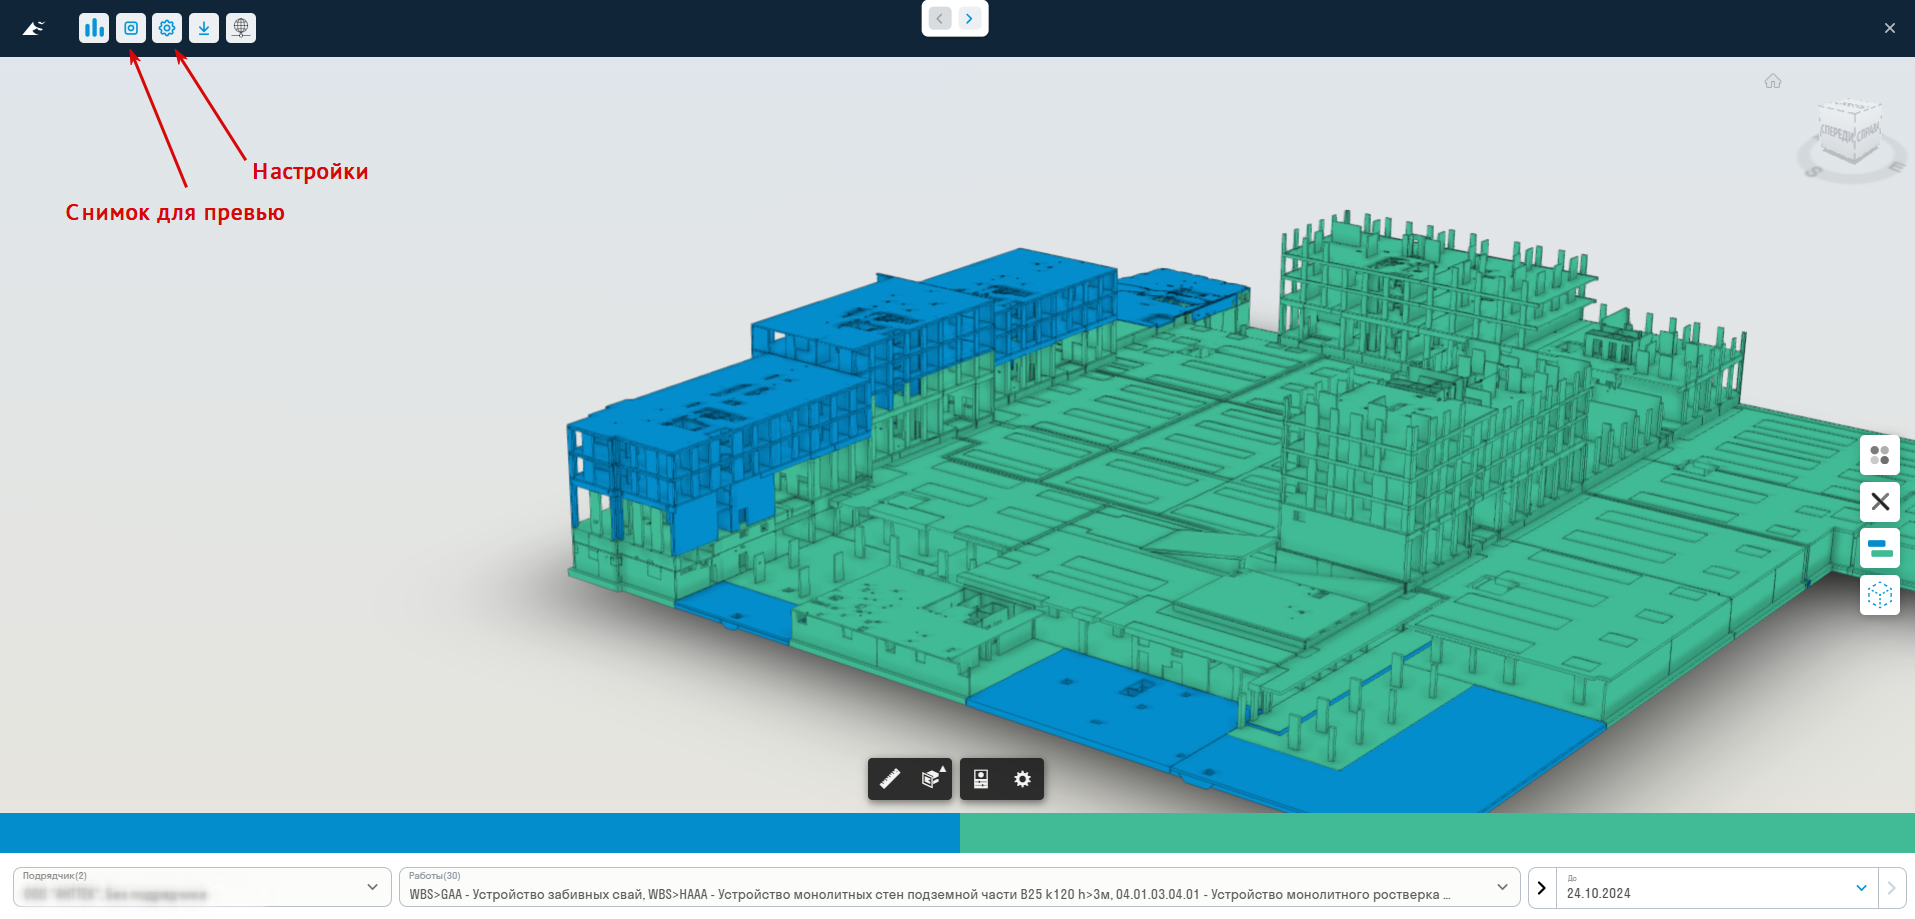Toggle the dashed cube ghost-mode button
1915x919 pixels.
[1880, 595]
